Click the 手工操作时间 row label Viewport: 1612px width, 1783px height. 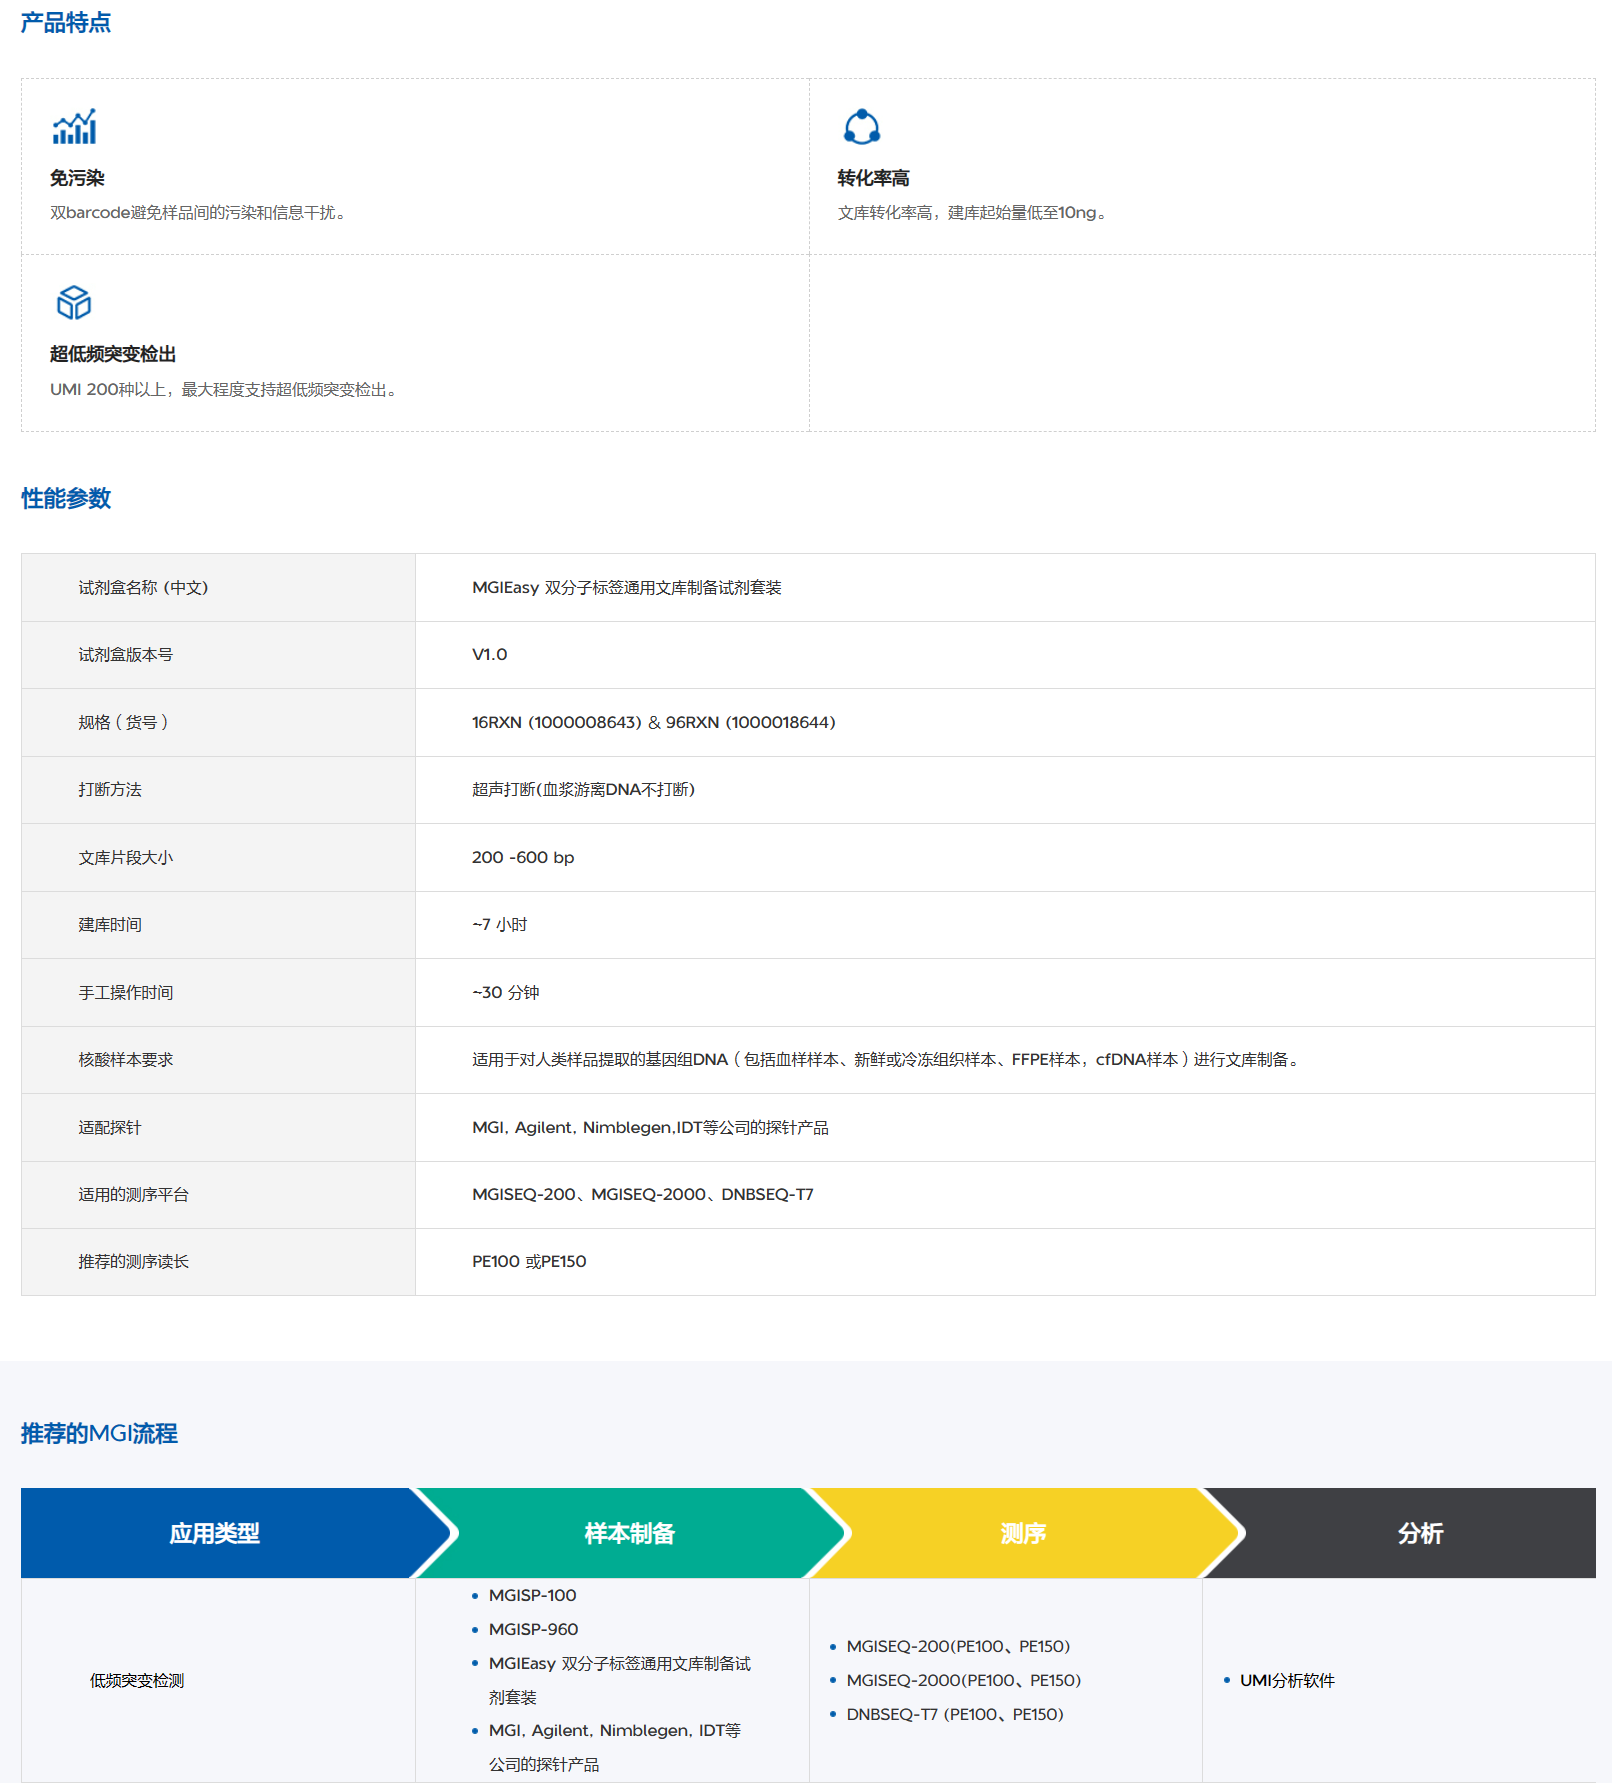pyautogui.click(x=126, y=992)
